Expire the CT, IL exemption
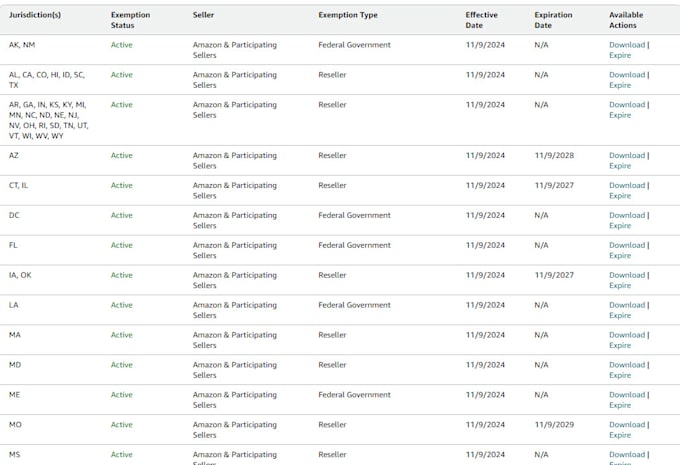 pos(620,196)
